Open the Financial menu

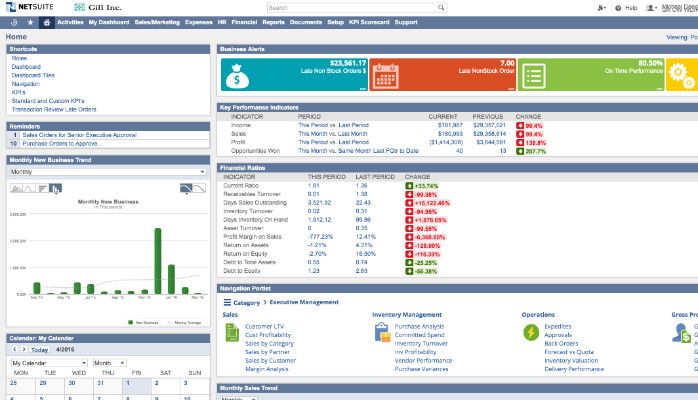click(244, 21)
